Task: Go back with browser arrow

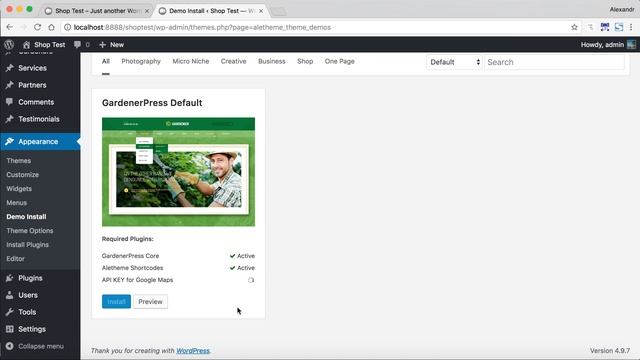Action: (x=10, y=27)
